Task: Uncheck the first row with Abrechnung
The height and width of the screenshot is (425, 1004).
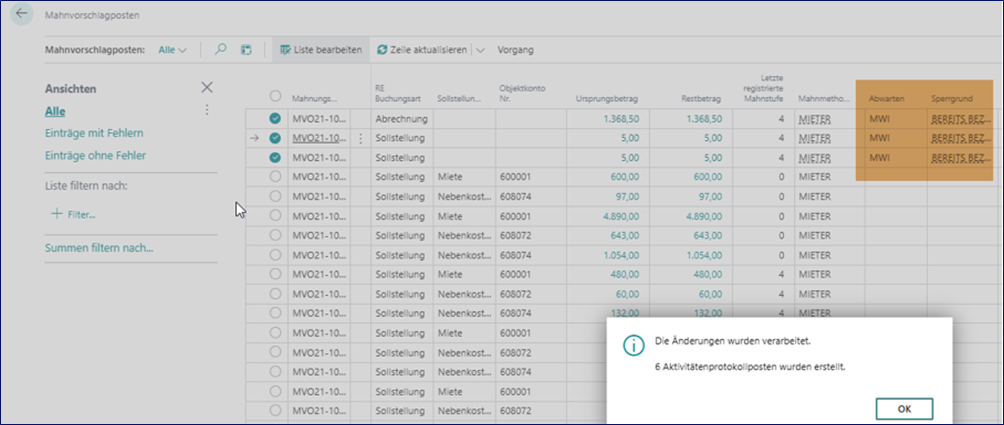Action: [275, 119]
